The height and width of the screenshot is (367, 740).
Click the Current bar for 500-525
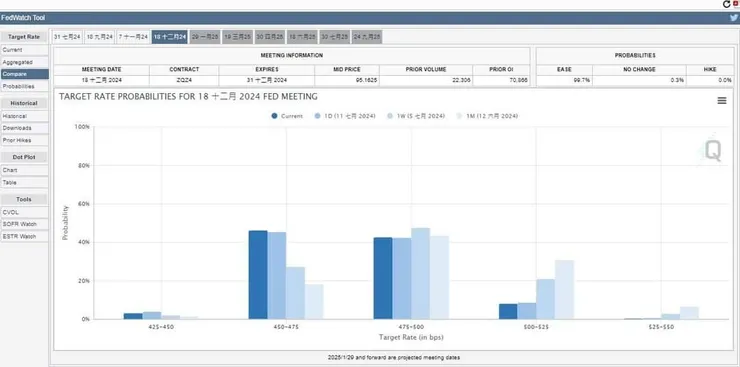pyautogui.click(x=508, y=311)
